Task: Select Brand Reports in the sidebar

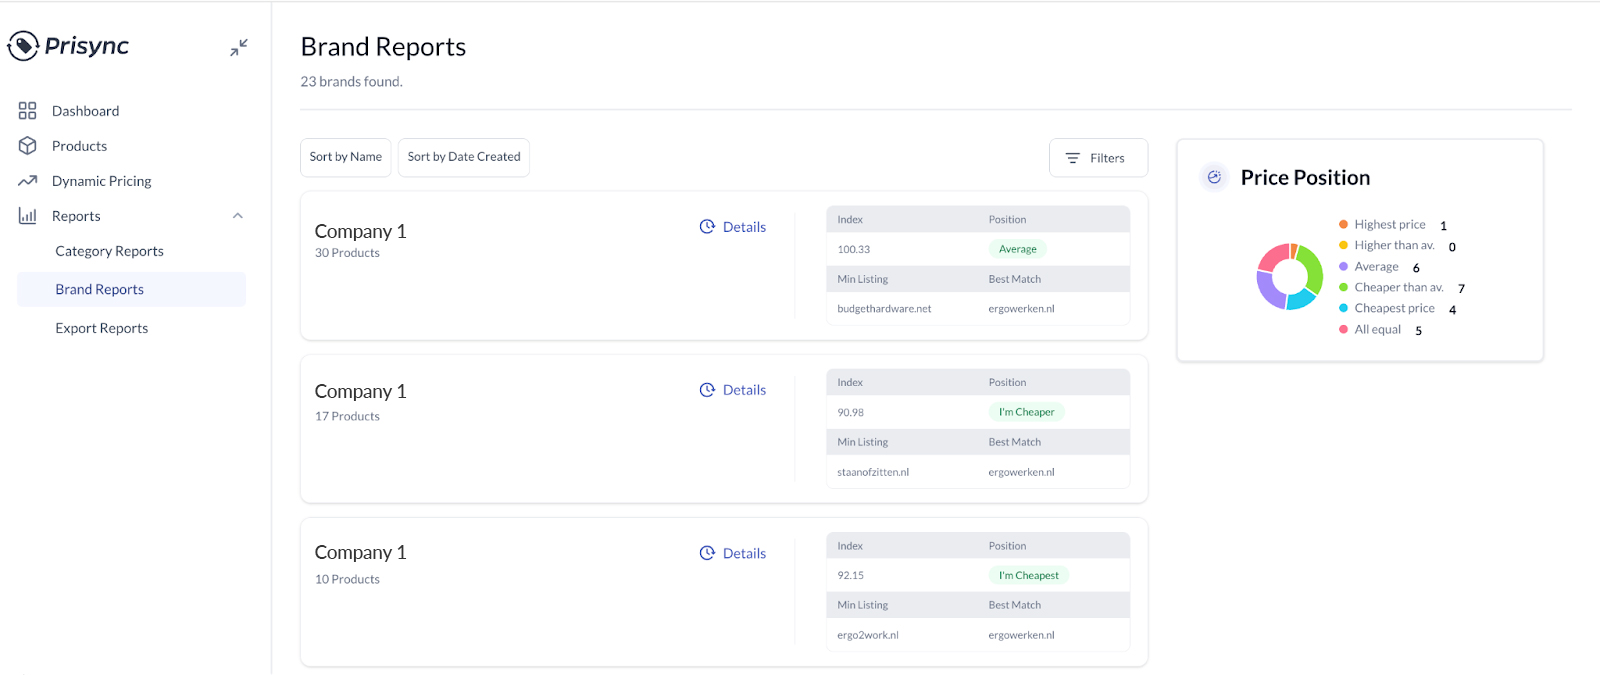Action: click(100, 289)
